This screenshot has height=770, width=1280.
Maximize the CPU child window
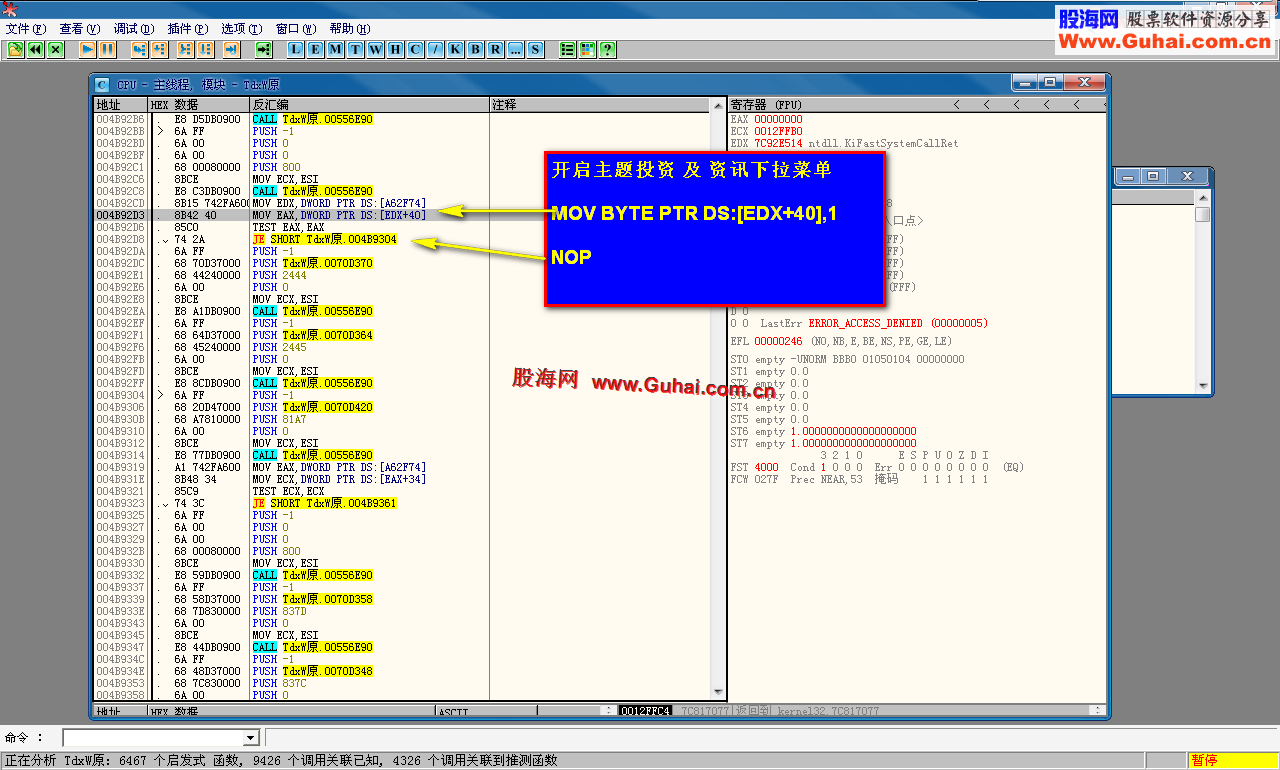click(1050, 83)
